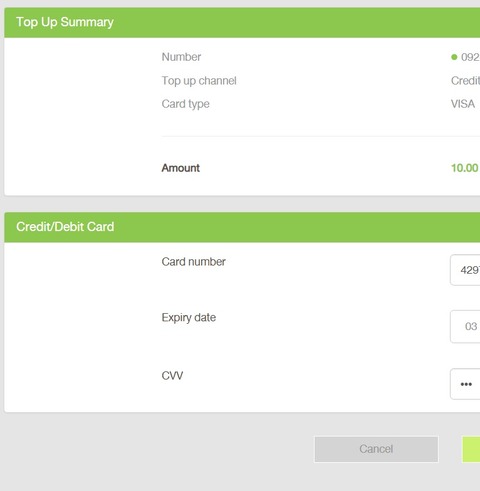Click the Card type label
This screenshot has height=491, width=480.
tap(186, 104)
